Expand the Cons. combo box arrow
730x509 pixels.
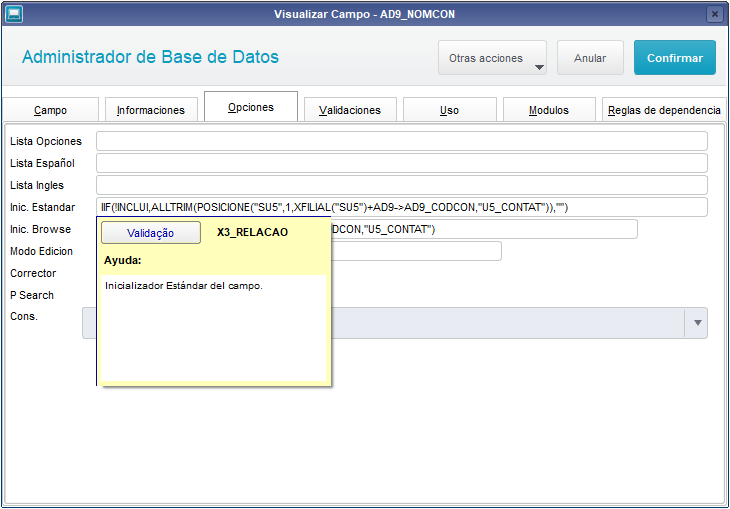(x=697, y=323)
